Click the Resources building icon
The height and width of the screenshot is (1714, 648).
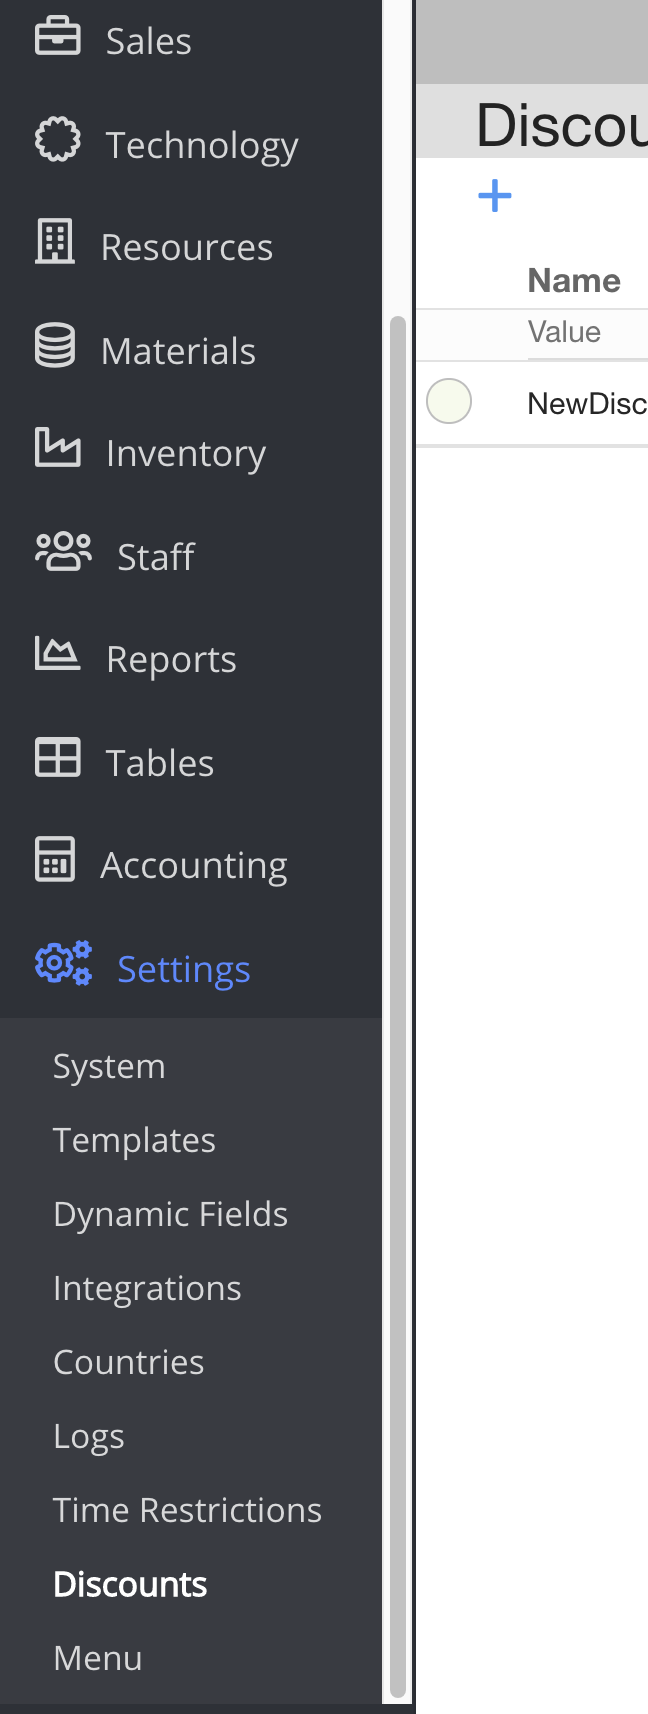pos(55,242)
